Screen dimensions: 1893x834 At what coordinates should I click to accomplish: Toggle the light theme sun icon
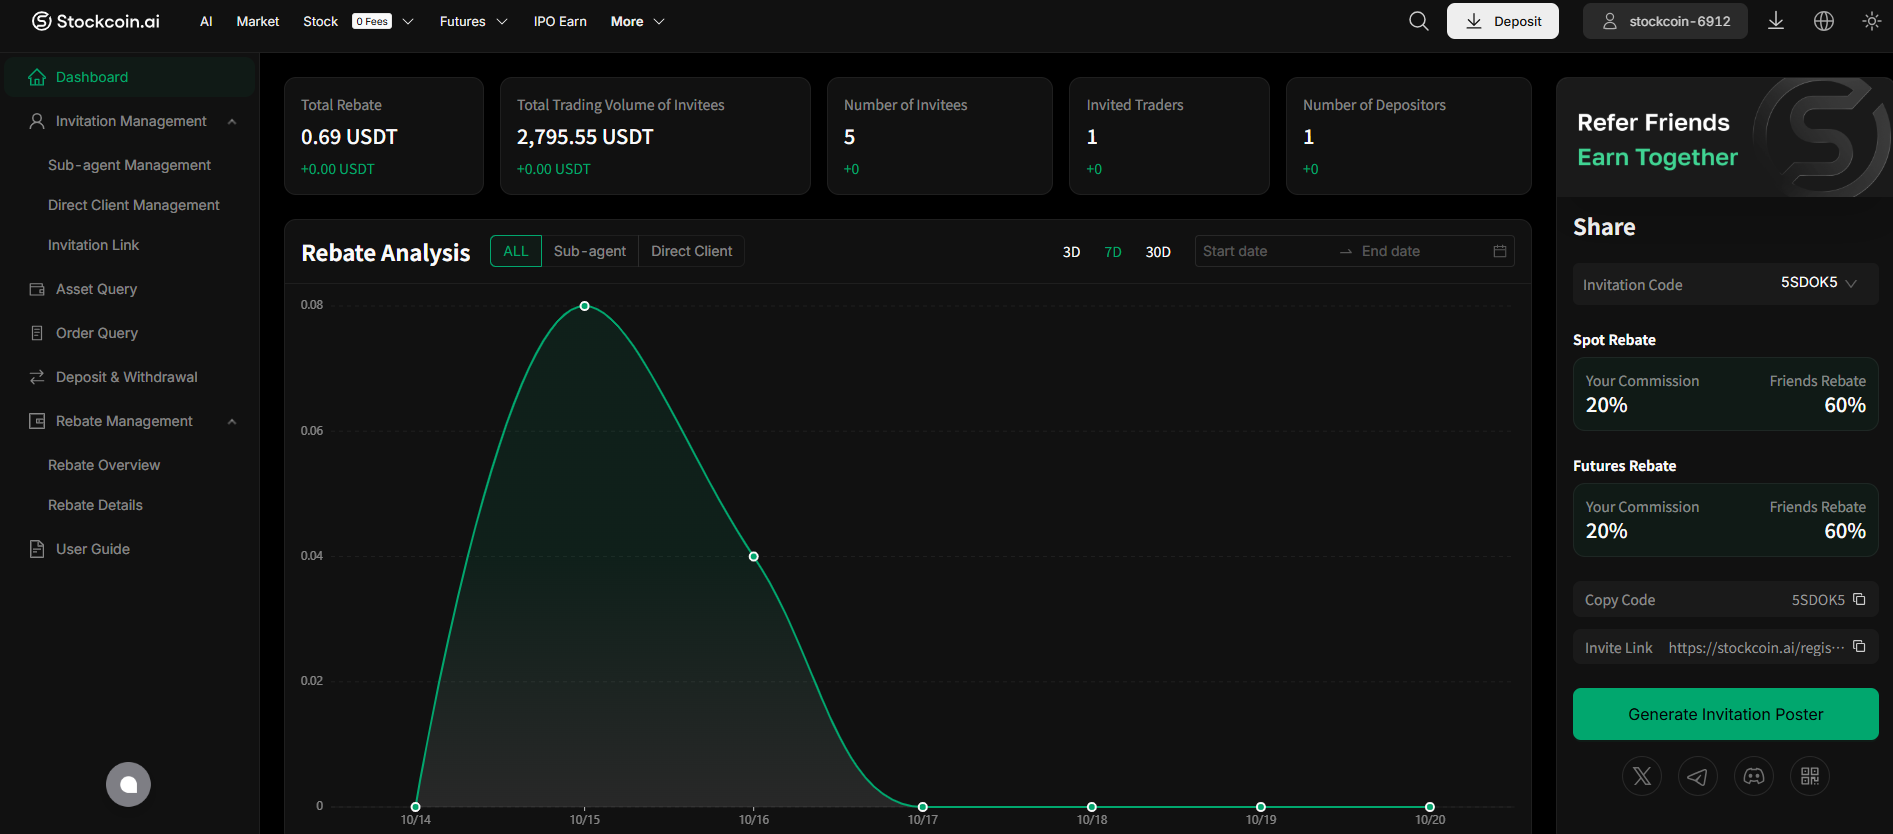[x=1872, y=21]
